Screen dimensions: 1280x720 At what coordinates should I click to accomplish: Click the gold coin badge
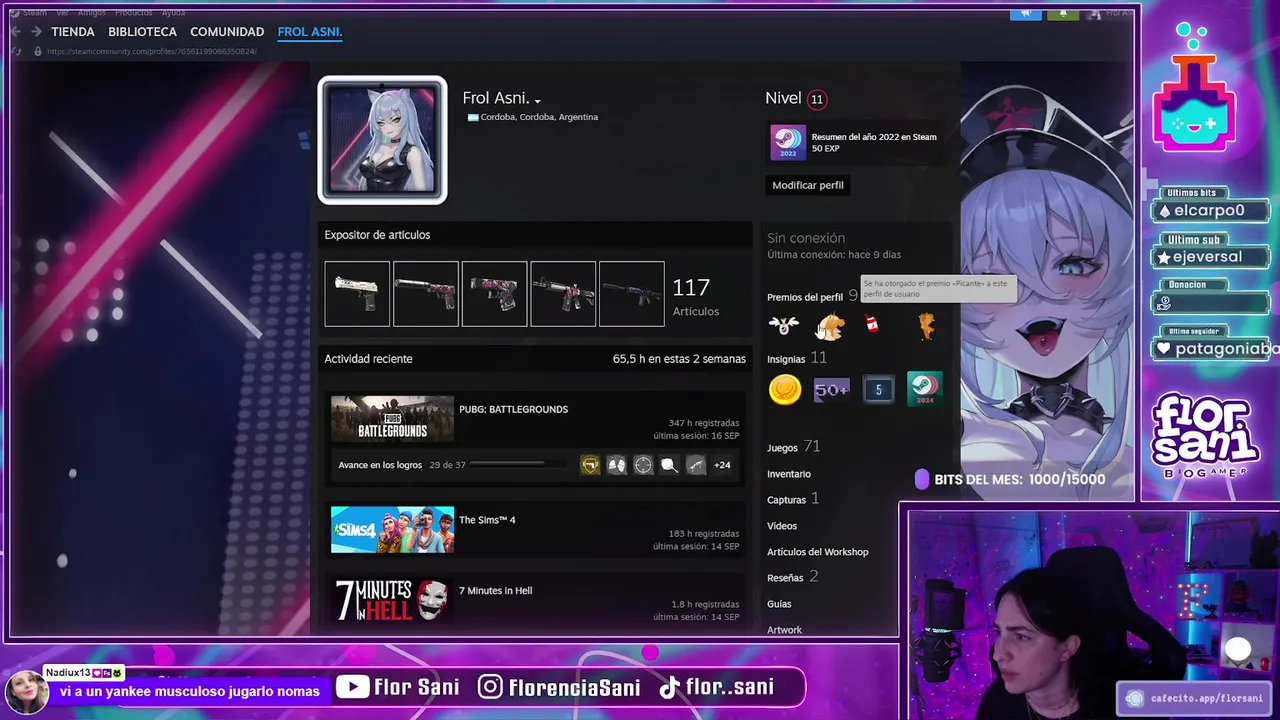785,390
